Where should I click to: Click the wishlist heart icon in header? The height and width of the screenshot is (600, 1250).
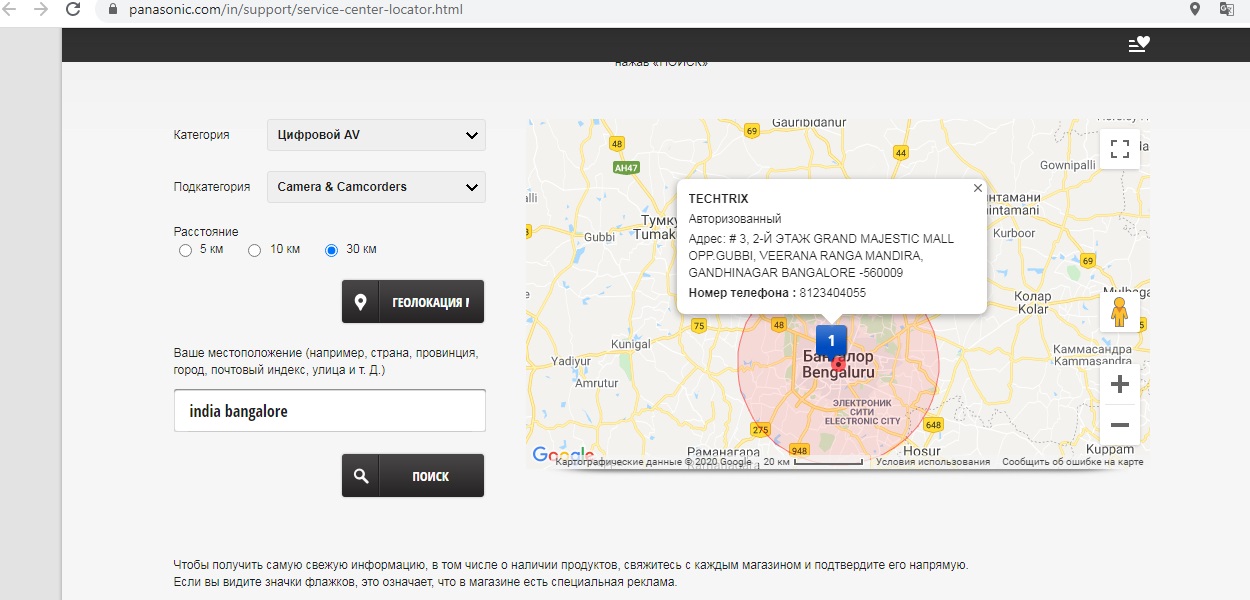[1139, 44]
